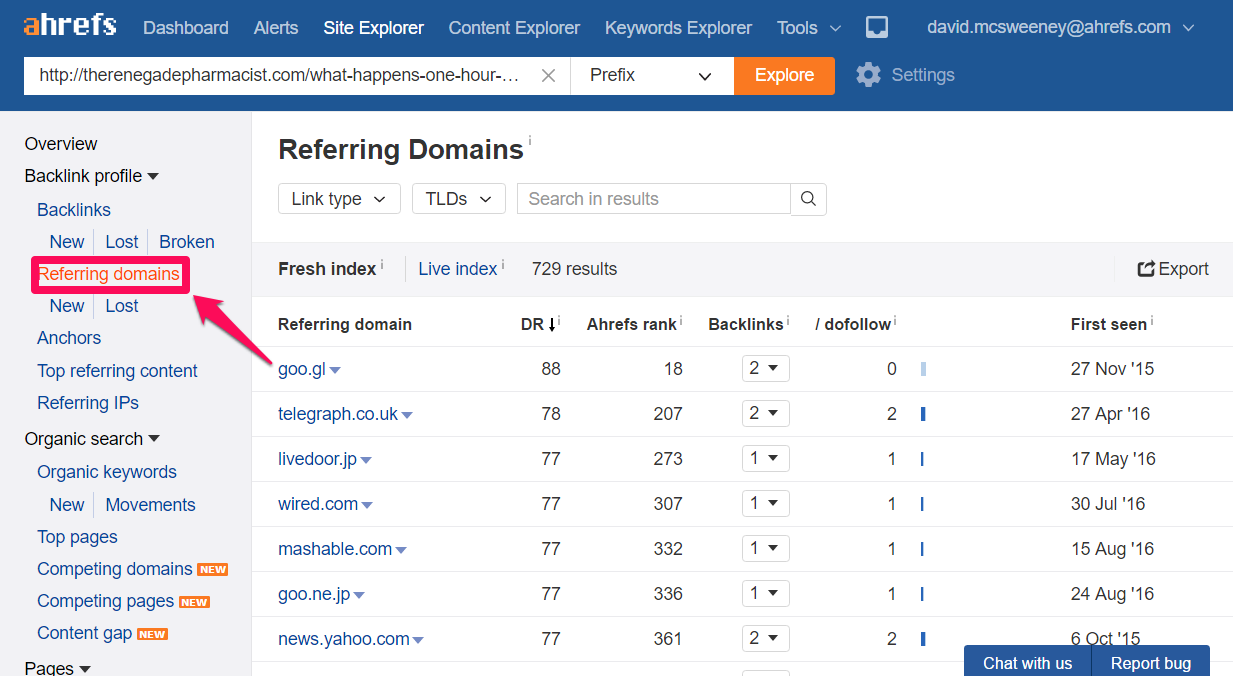This screenshot has width=1233, height=676.
Task: Open the TLDs dropdown
Action: coord(458,199)
